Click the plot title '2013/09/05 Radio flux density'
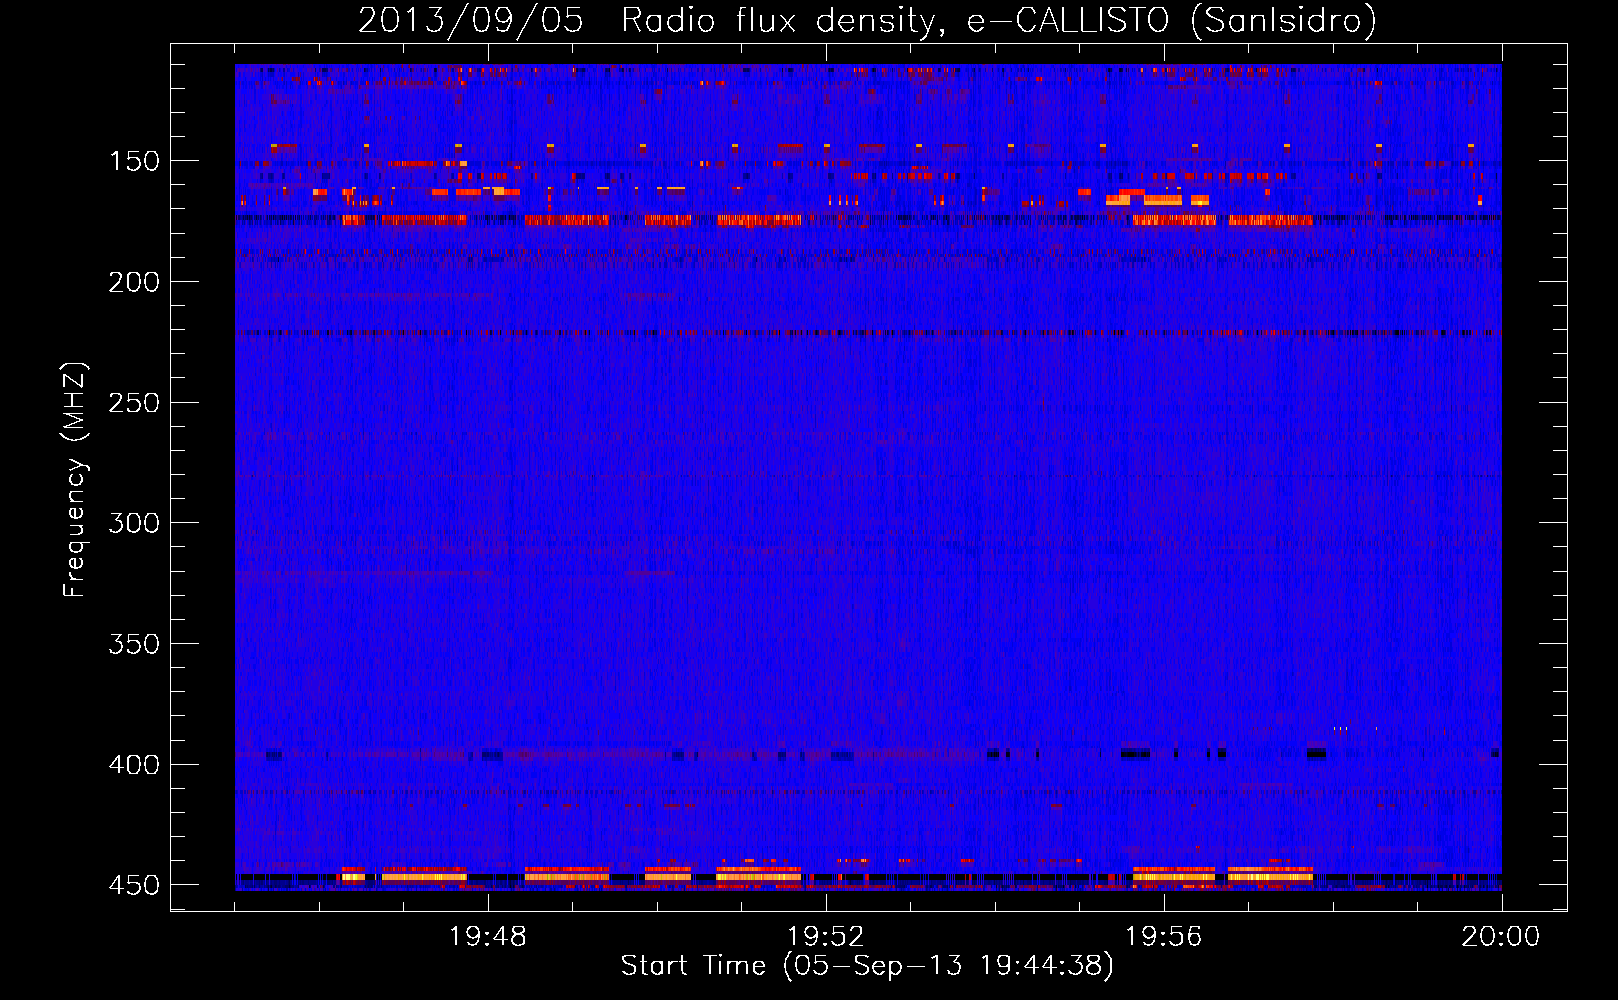 (x=867, y=21)
